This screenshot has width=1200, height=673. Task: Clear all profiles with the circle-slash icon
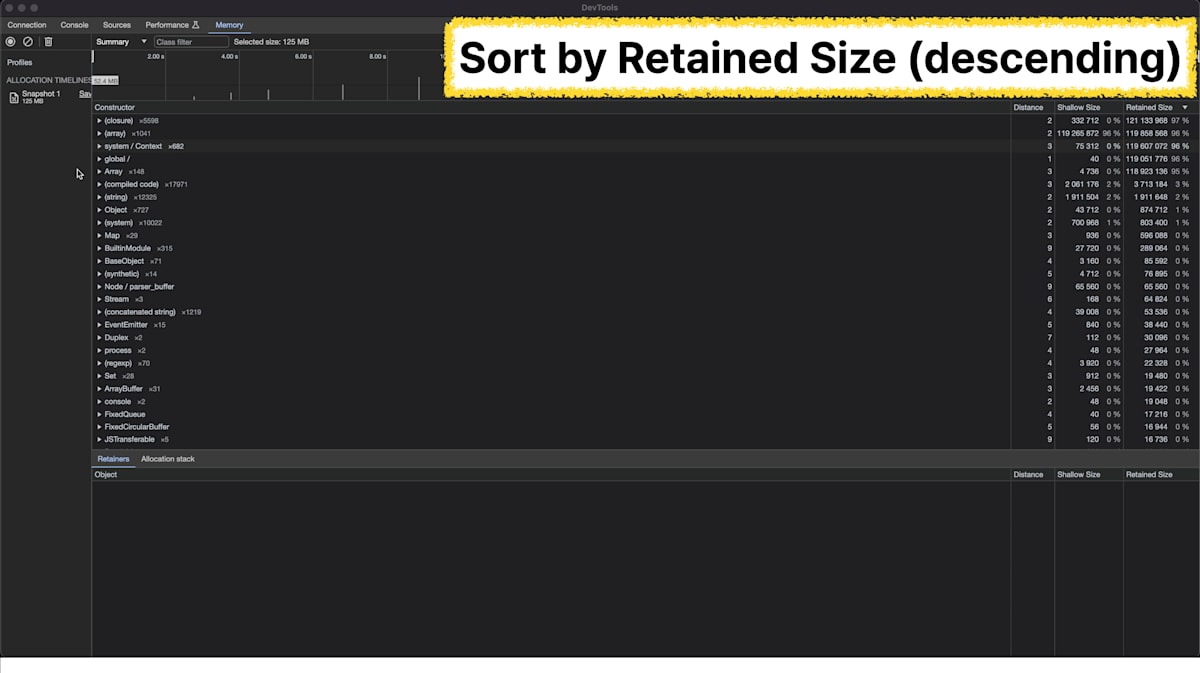point(28,42)
